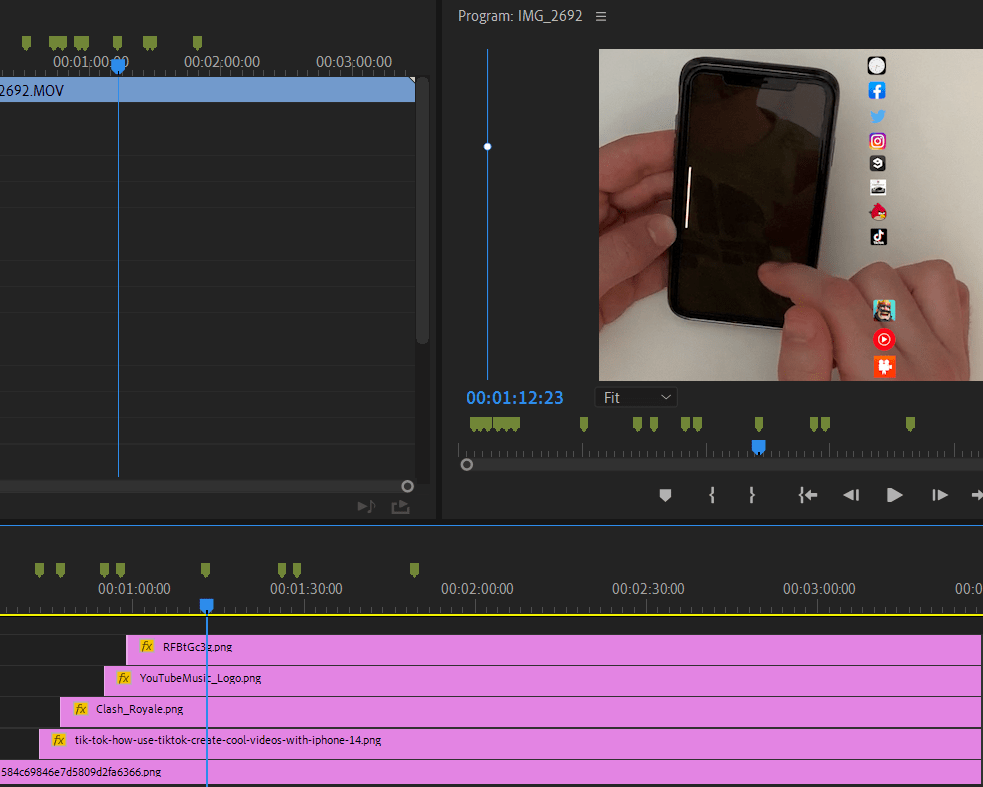Screen dimensions: 983x787
Task: Click the Add Marker icon below the Program monitor
Action: click(x=665, y=494)
